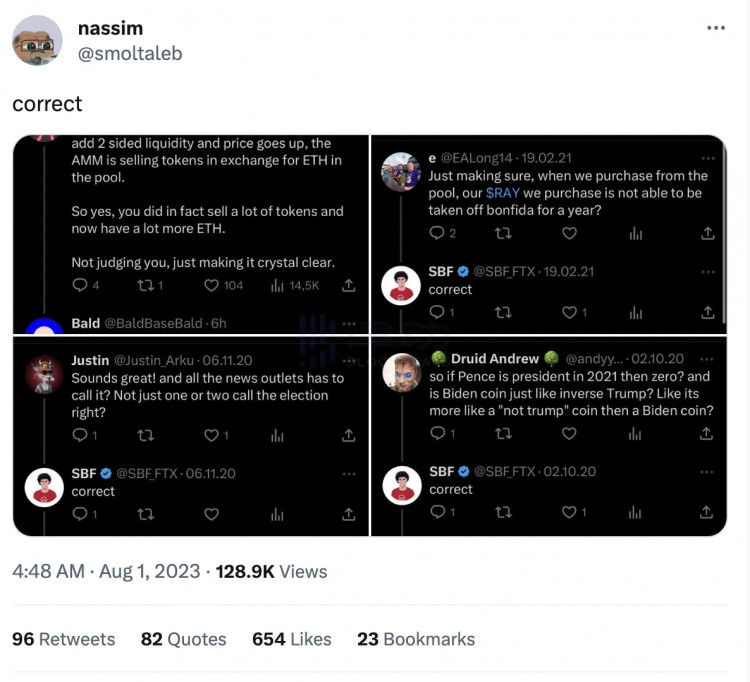Open Druid Andrew's profile picture

[x=401, y=373]
